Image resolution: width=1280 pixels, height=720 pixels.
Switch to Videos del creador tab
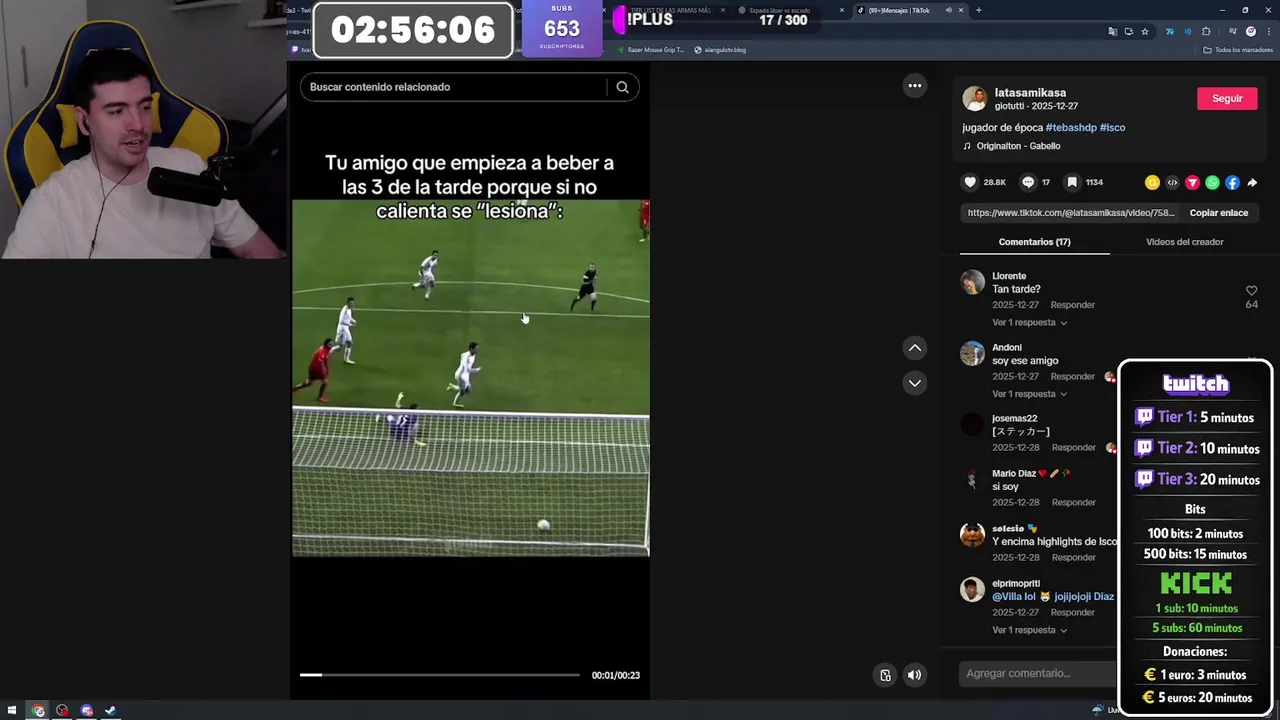click(1184, 242)
